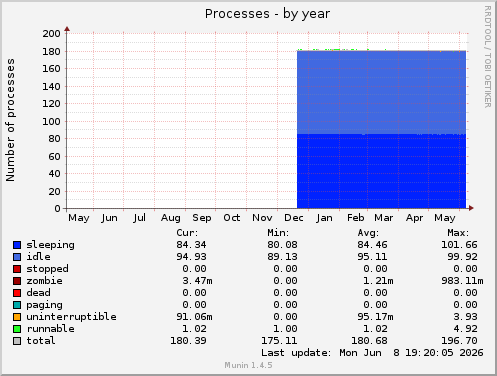497x376 pixels.
Task: Click total min value 175.11
Action: (279, 341)
